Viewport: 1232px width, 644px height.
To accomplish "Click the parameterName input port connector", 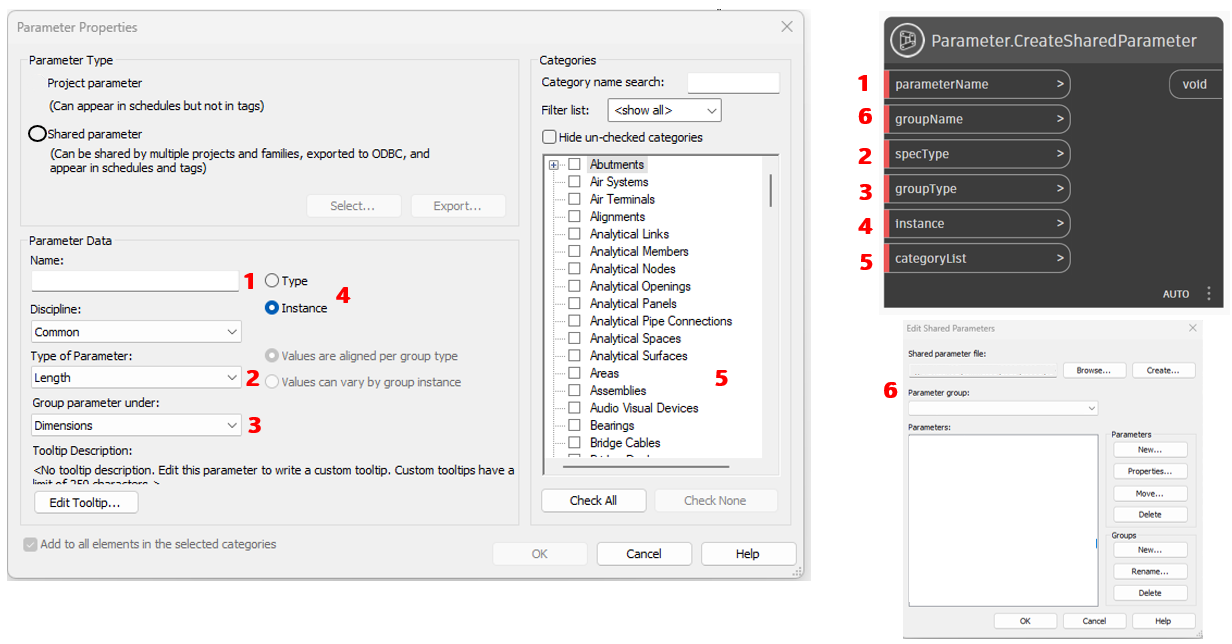I will (1062, 84).
